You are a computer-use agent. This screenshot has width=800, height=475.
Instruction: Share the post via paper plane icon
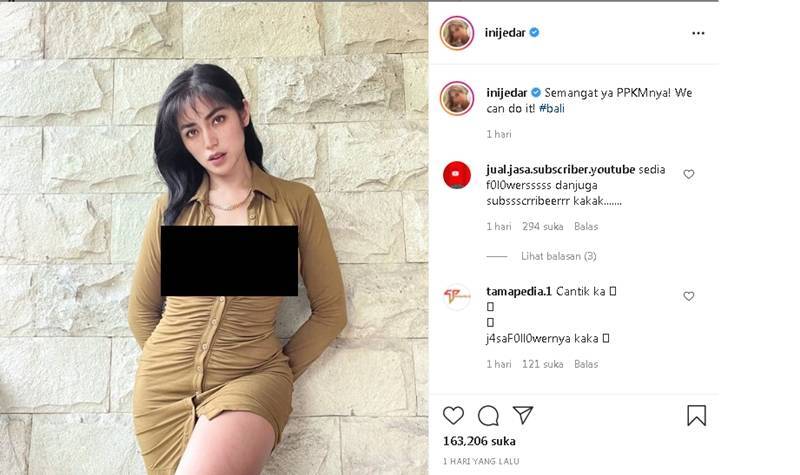(x=523, y=415)
